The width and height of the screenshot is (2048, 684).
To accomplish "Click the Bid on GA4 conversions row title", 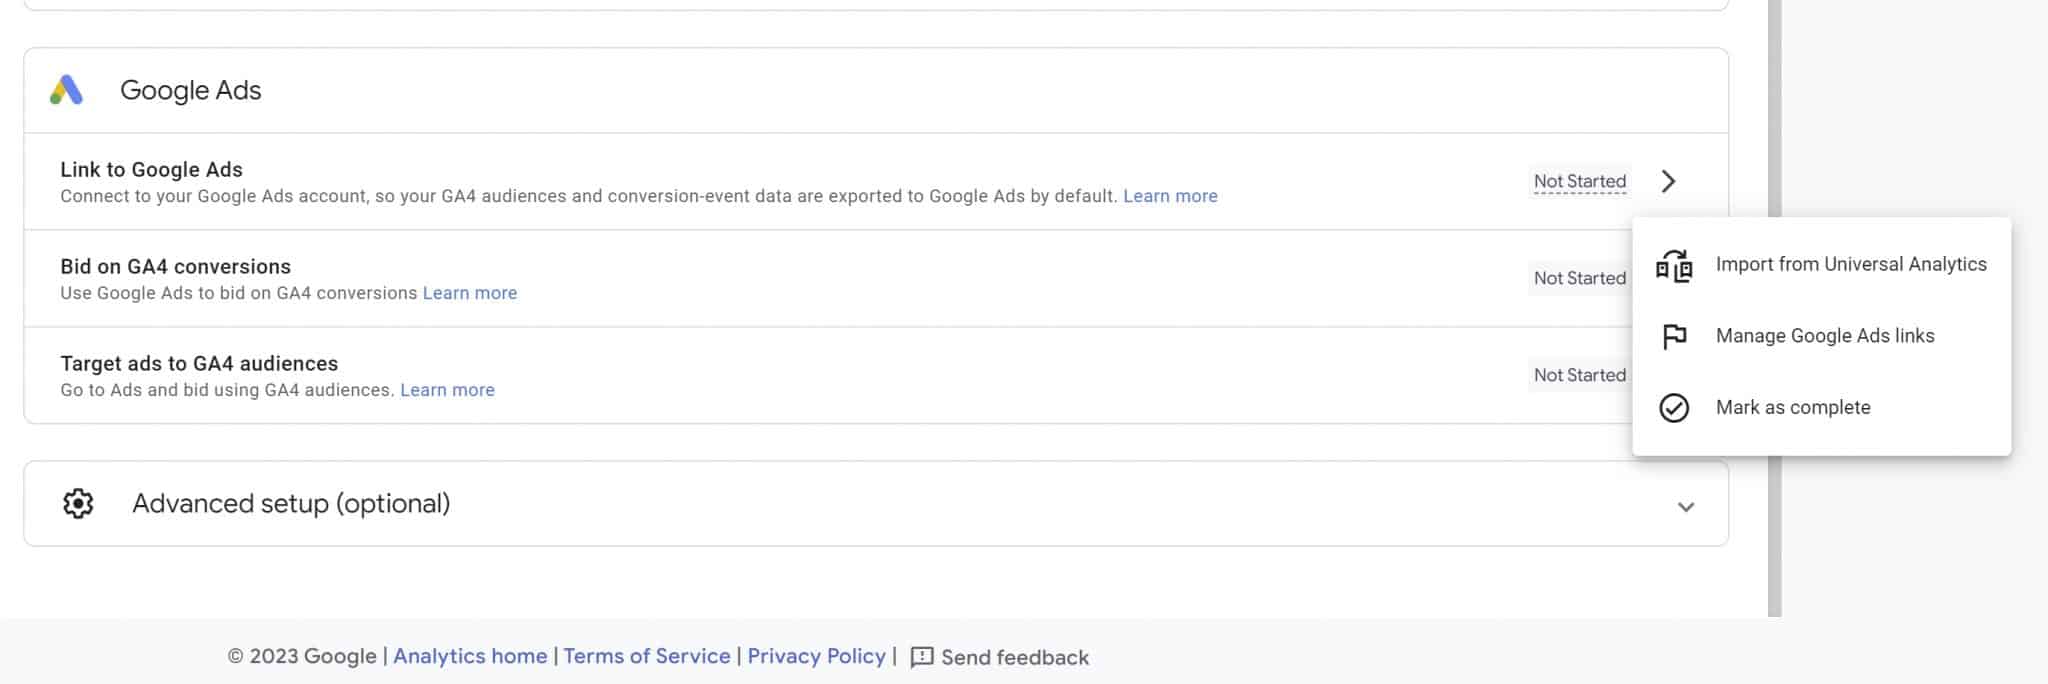I will point(175,267).
